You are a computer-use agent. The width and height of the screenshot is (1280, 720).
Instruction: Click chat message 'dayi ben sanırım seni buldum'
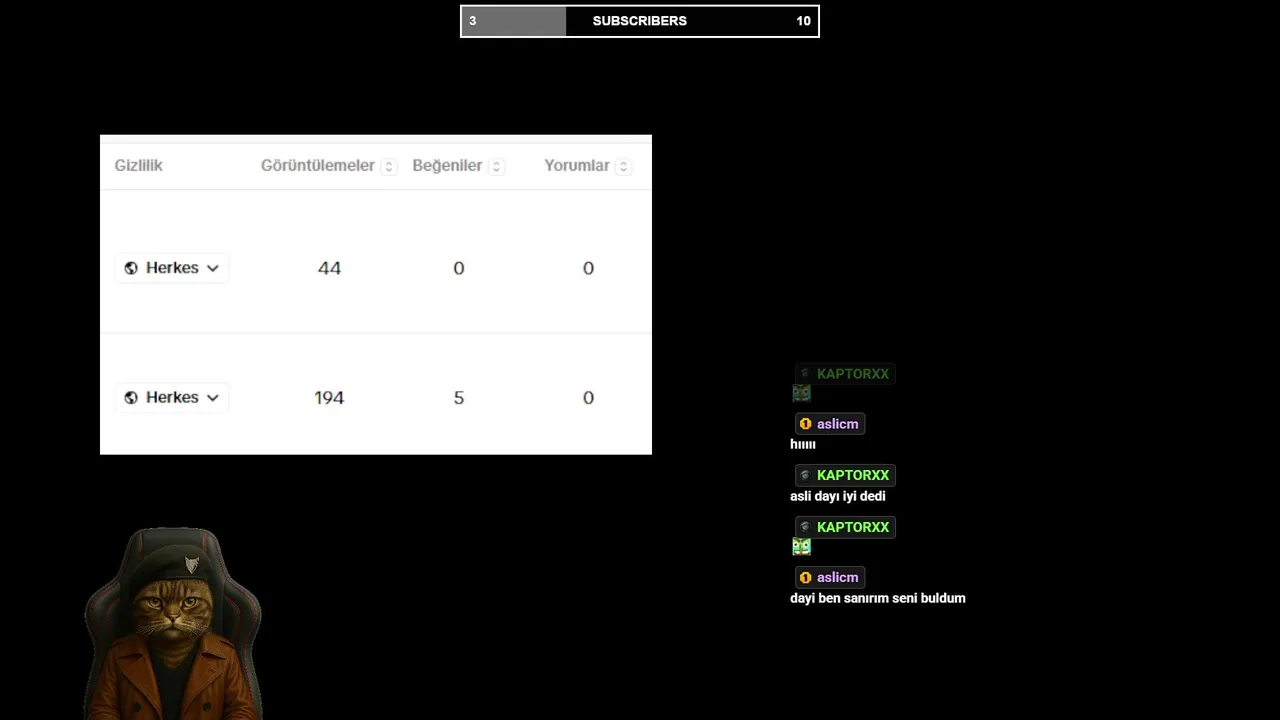pos(878,598)
